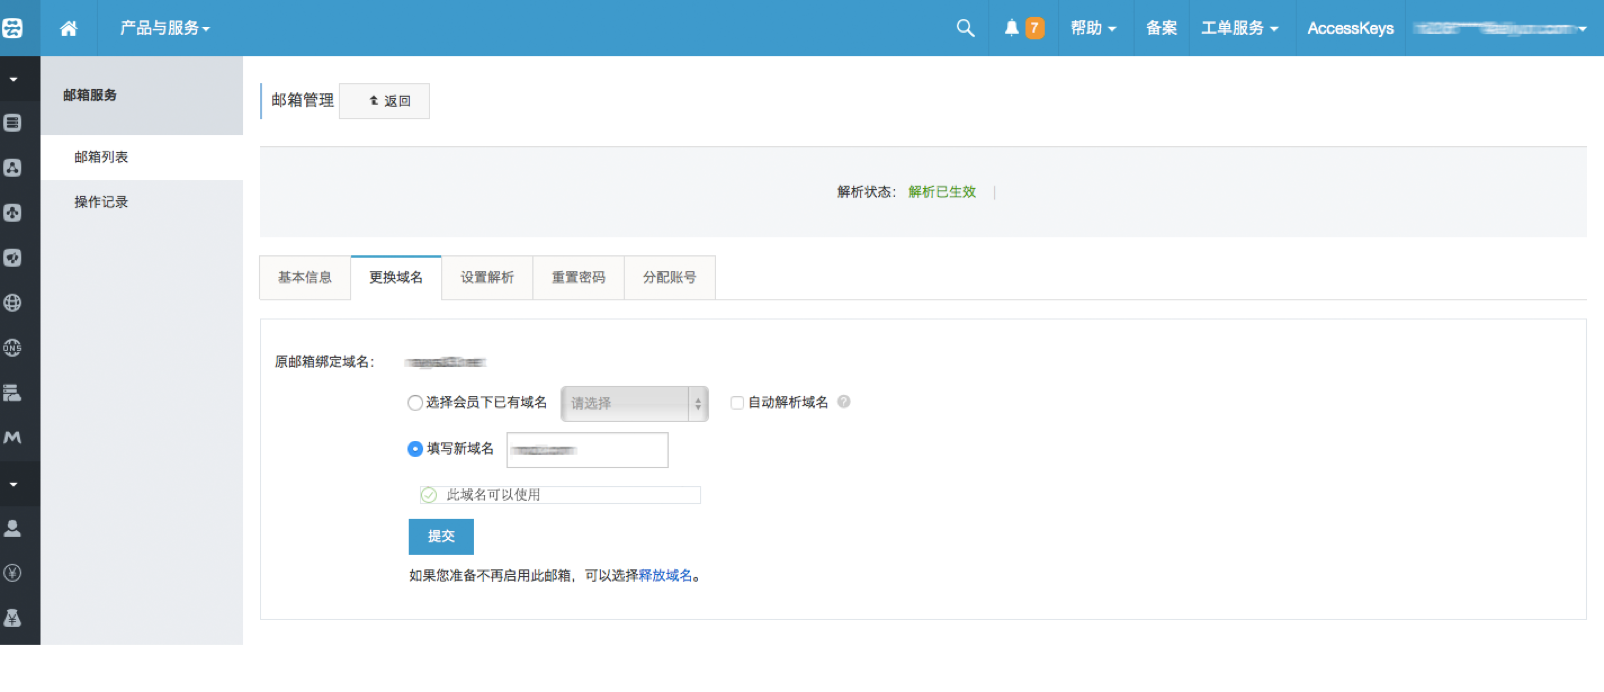Image resolution: width=1604 pixels, height=692 pixels.
Task: Click help question mark beside 自动解析域名
Action: point(844,402)
